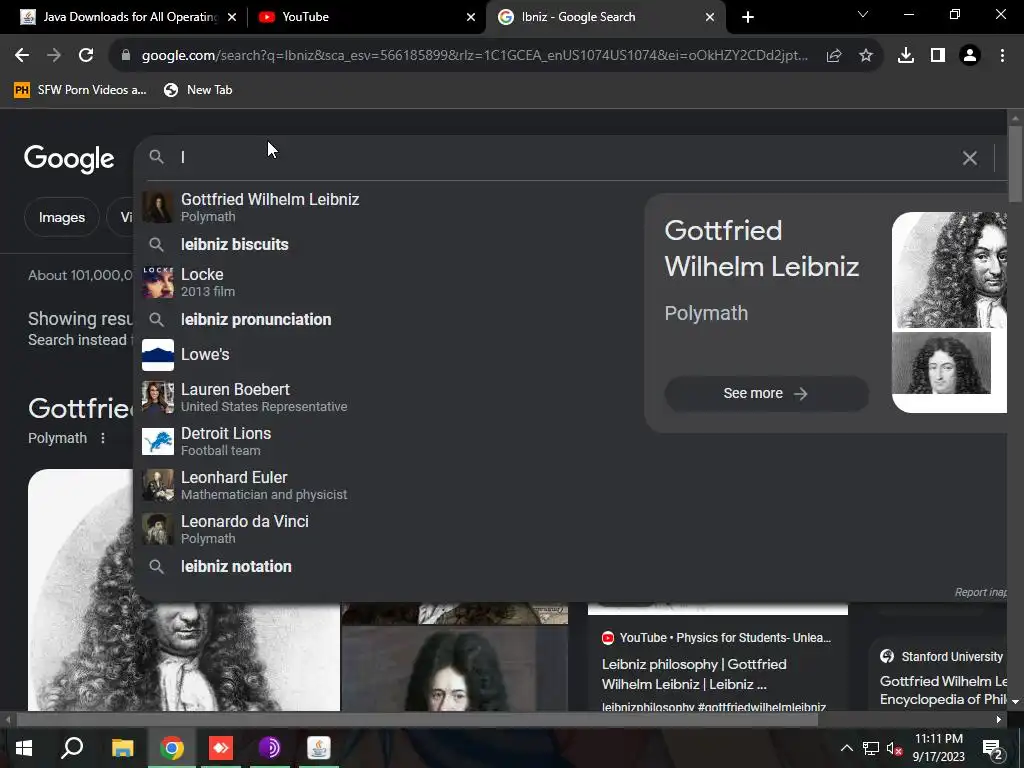The height and width of the screenshot is (768, 1024).
Task: Open small Leibniz portrait in suggestion card
Action: [x=941, y=363]
